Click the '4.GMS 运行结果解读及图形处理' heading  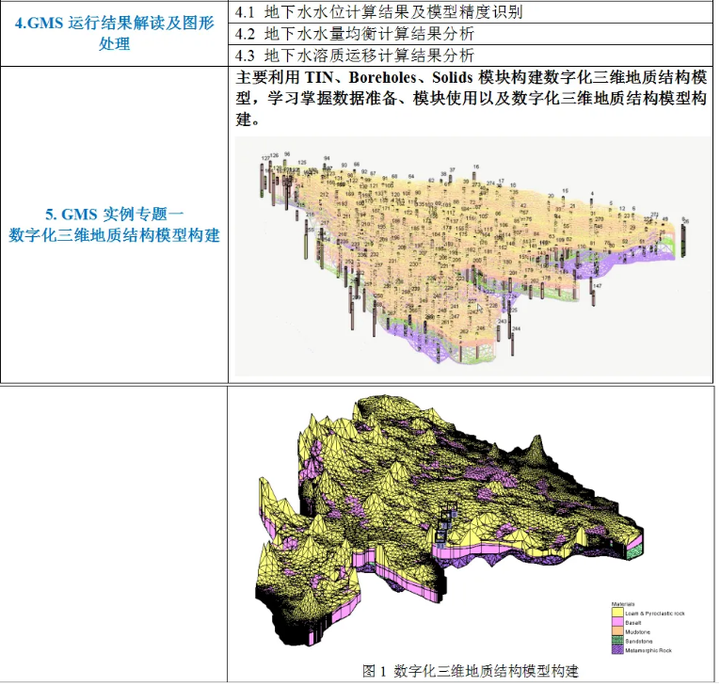[x=114, y=33]
